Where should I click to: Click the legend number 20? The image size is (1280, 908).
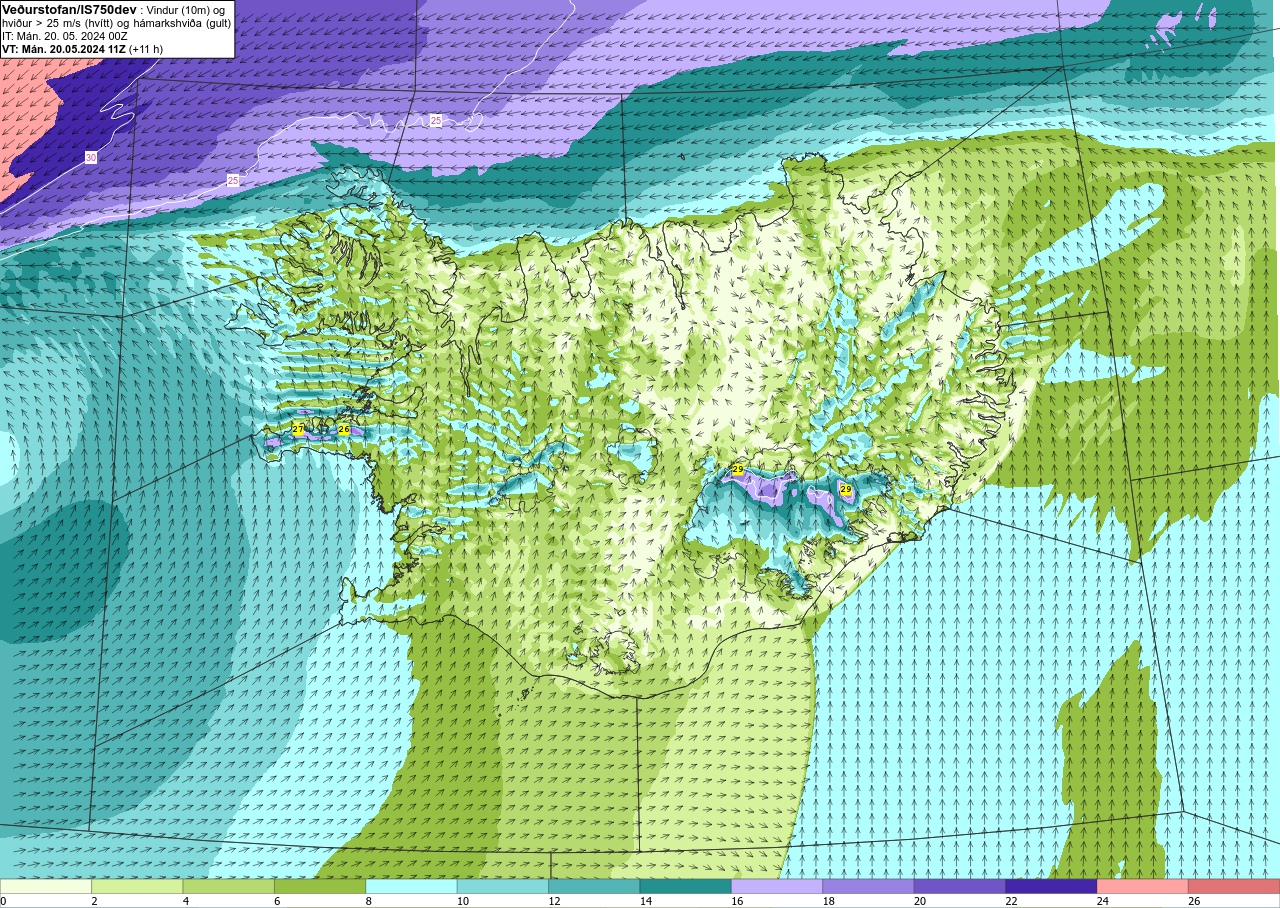click(x=920, y=901)
